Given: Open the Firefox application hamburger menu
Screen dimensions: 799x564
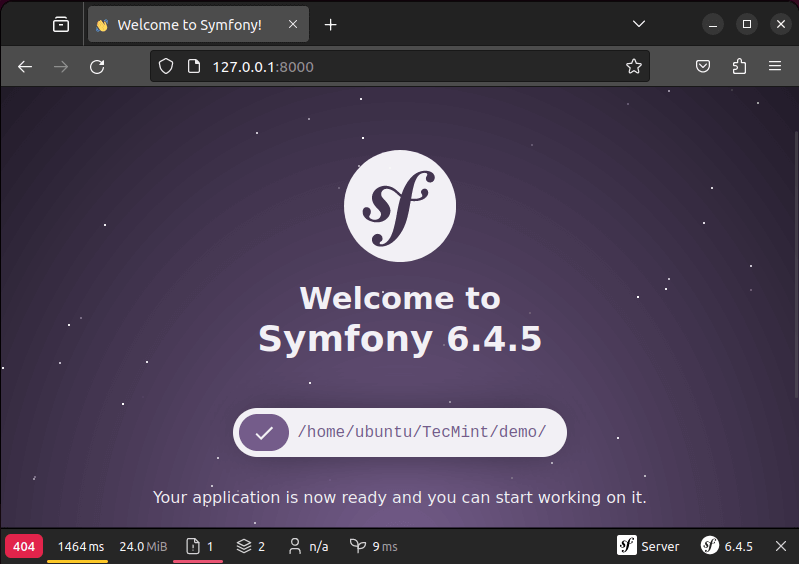Looking at the screenshot, I should click(775, 66).
